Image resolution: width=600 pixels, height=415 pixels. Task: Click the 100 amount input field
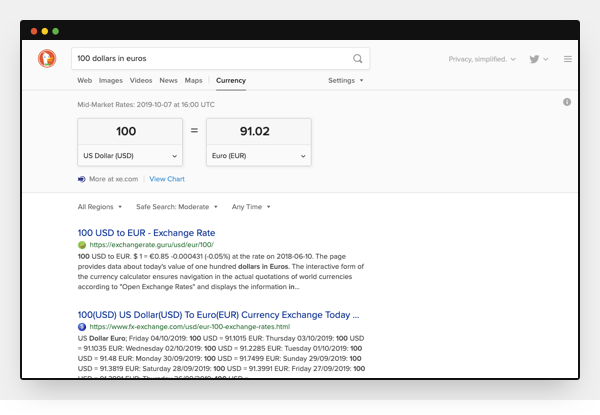coord(130,132)
